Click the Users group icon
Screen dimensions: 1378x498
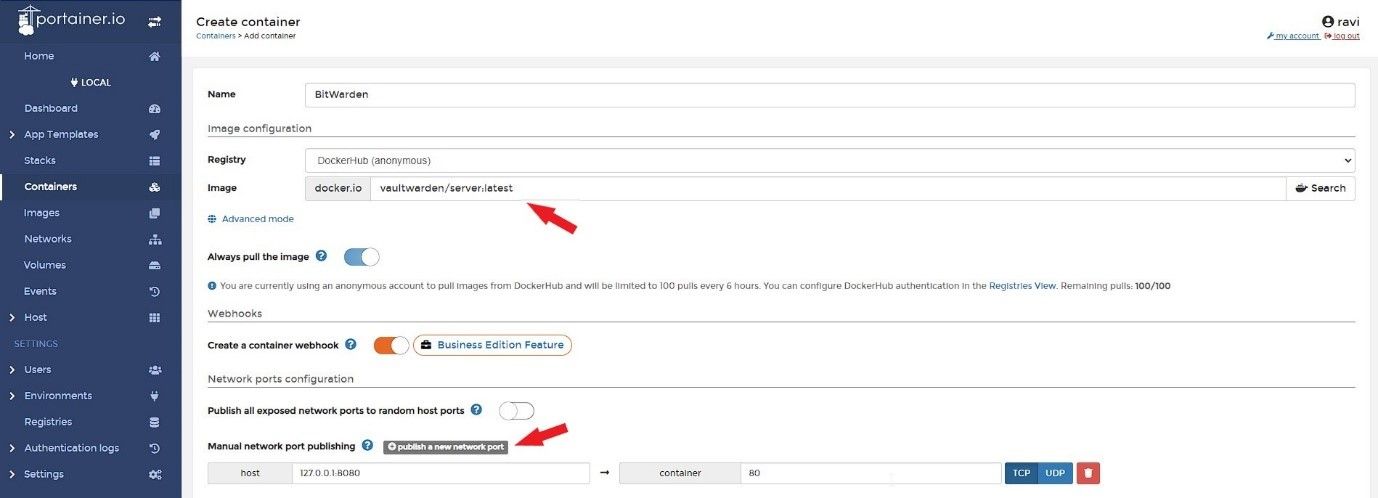tap(155, 369)
